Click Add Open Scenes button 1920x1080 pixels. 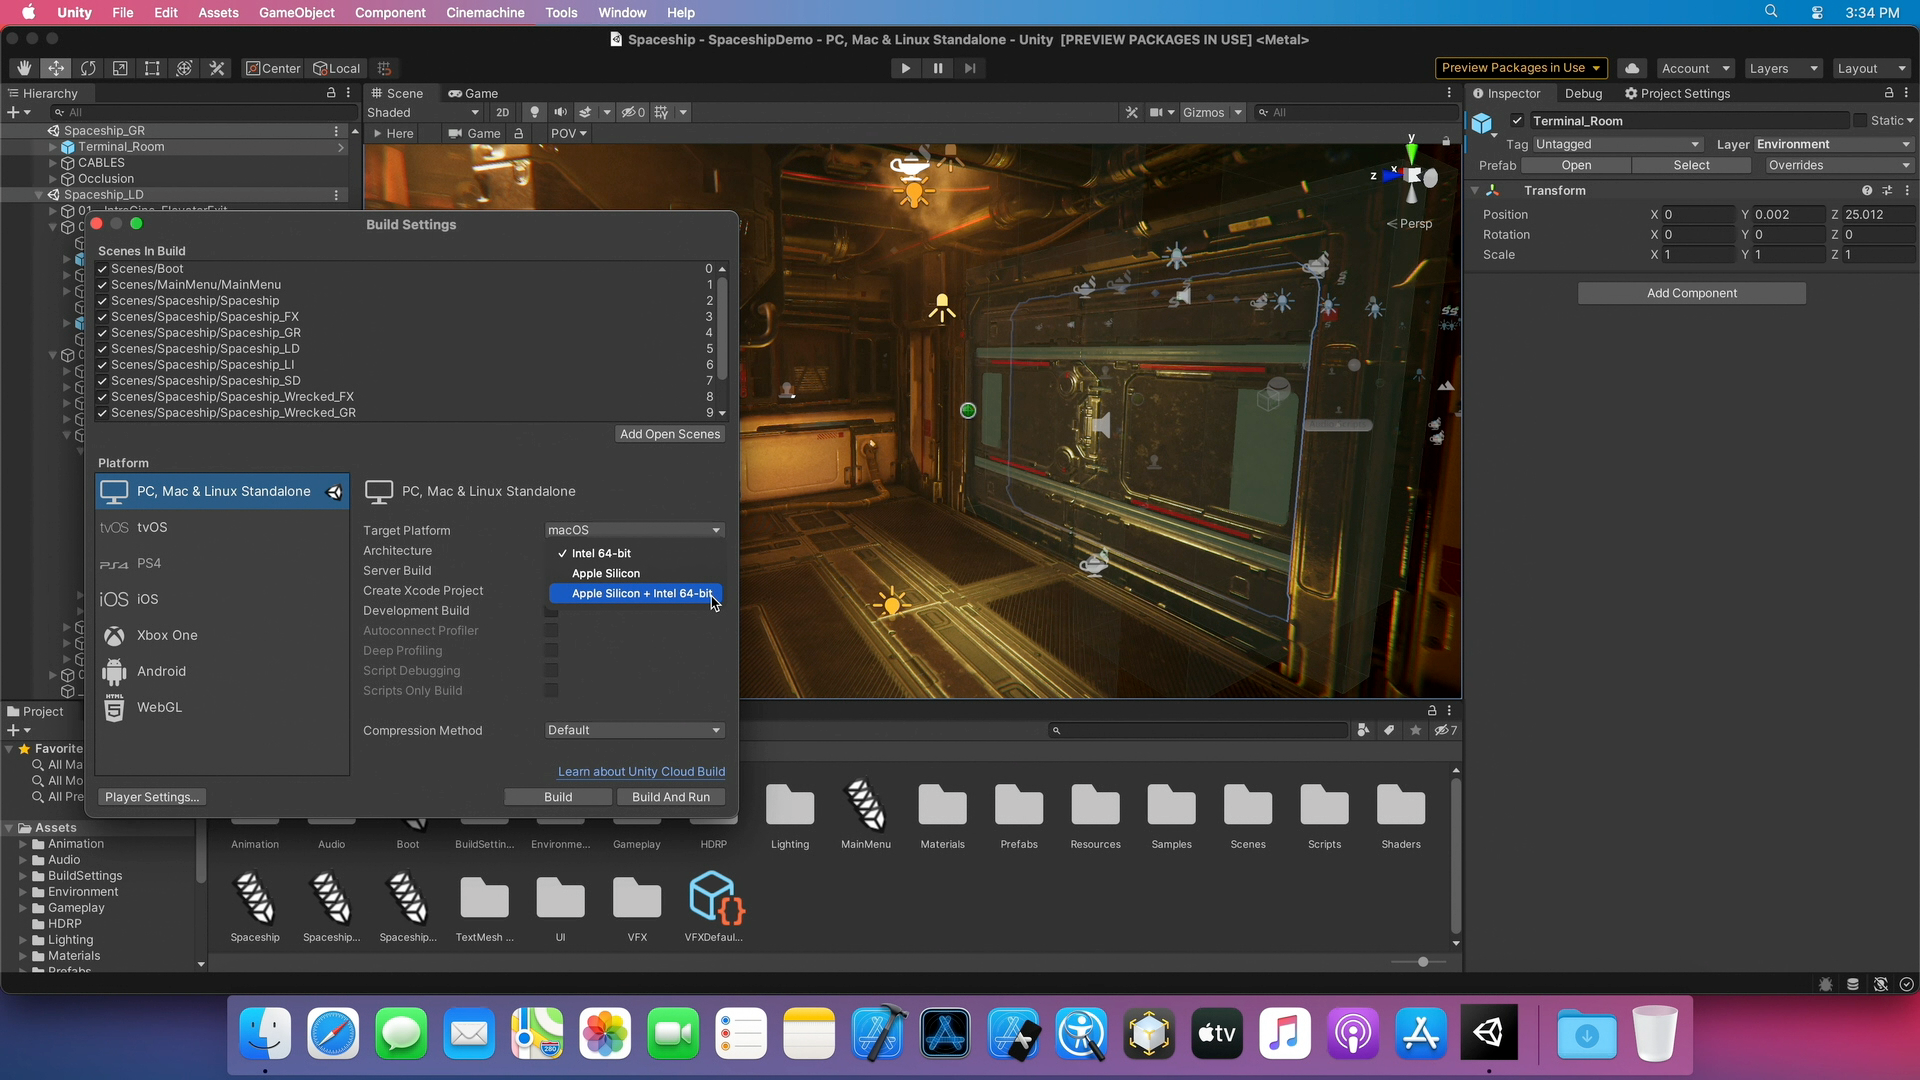pos(670,434)
